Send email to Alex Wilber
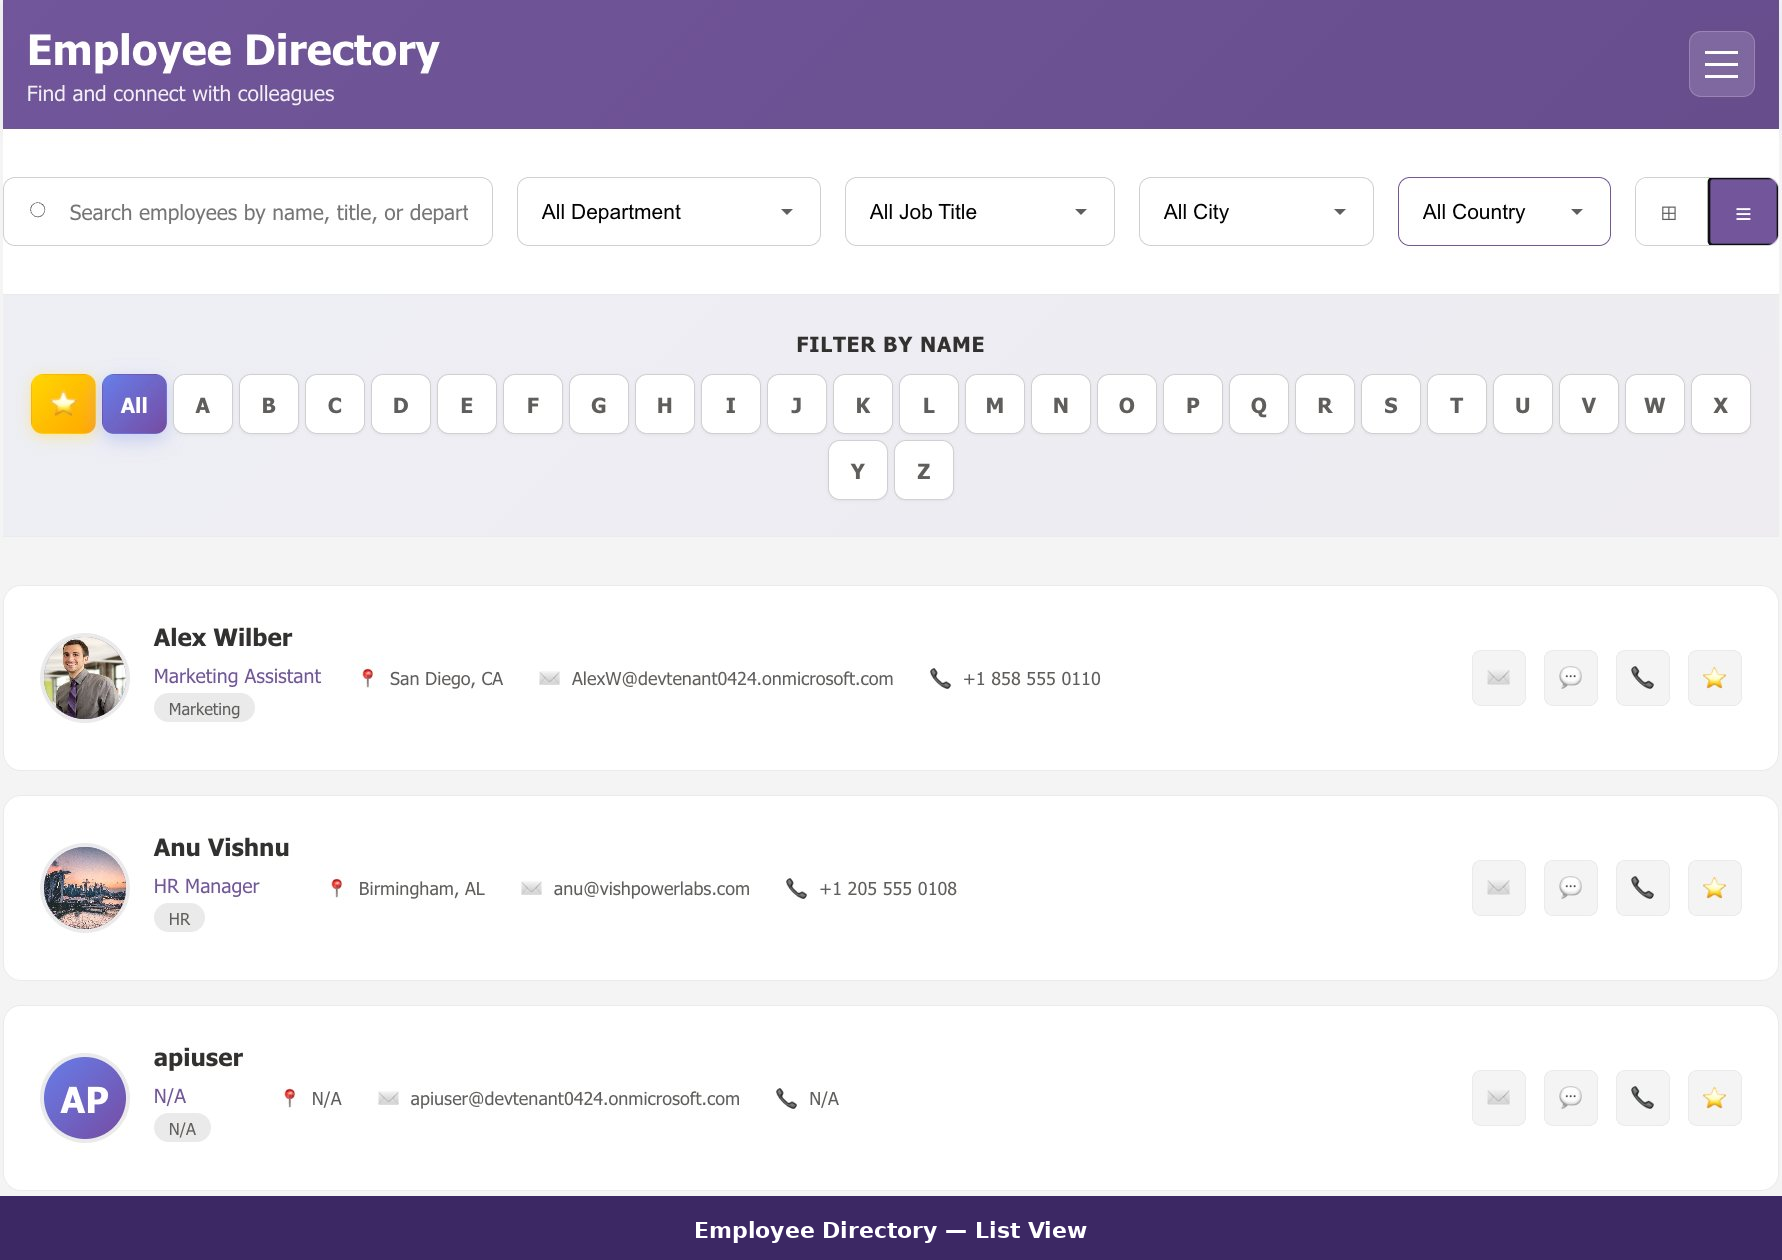The height and width of the screenshot is (1260, 1782). [x=1499, y=678]
